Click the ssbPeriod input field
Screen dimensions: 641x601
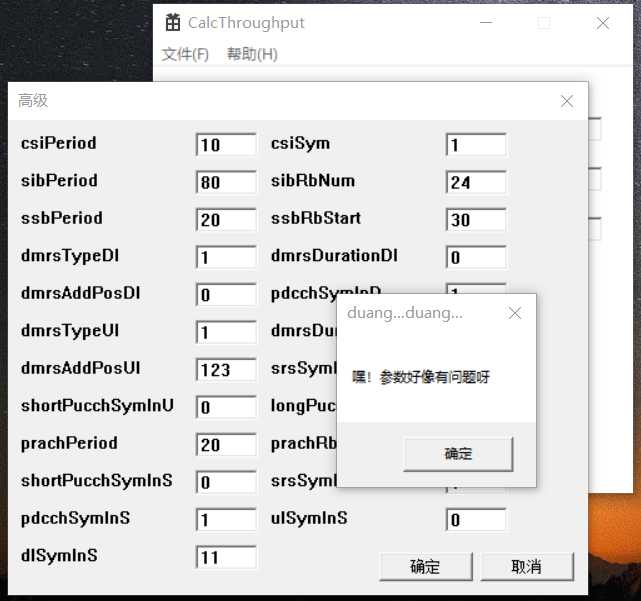226,220
